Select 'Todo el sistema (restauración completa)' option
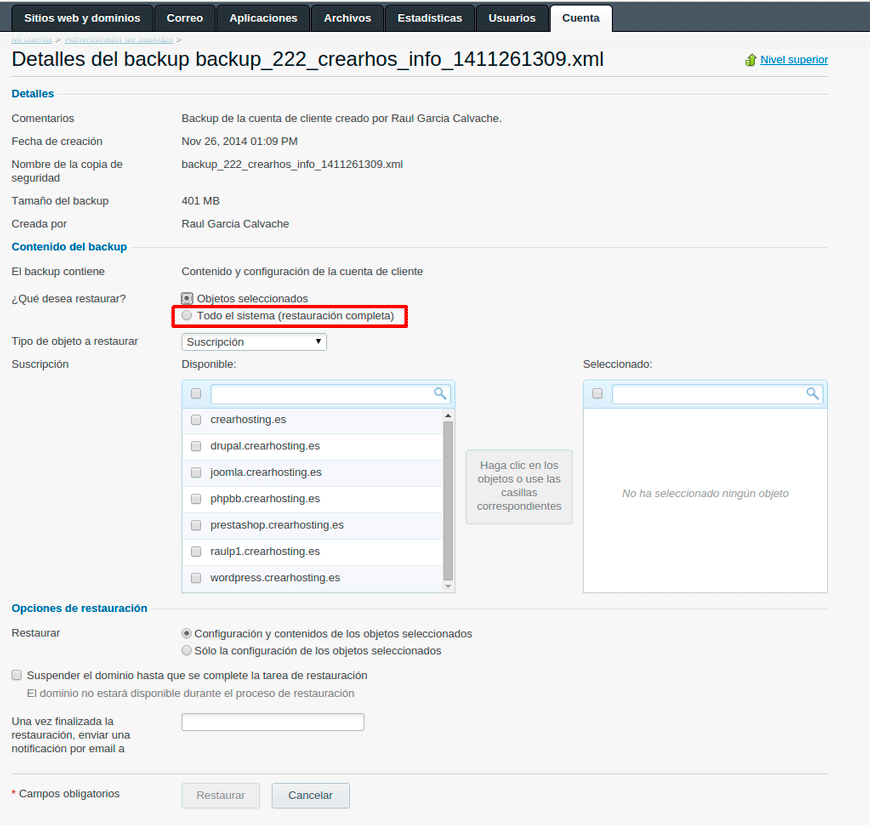This screenshot has width=870, height=825. tap(187, 316)
